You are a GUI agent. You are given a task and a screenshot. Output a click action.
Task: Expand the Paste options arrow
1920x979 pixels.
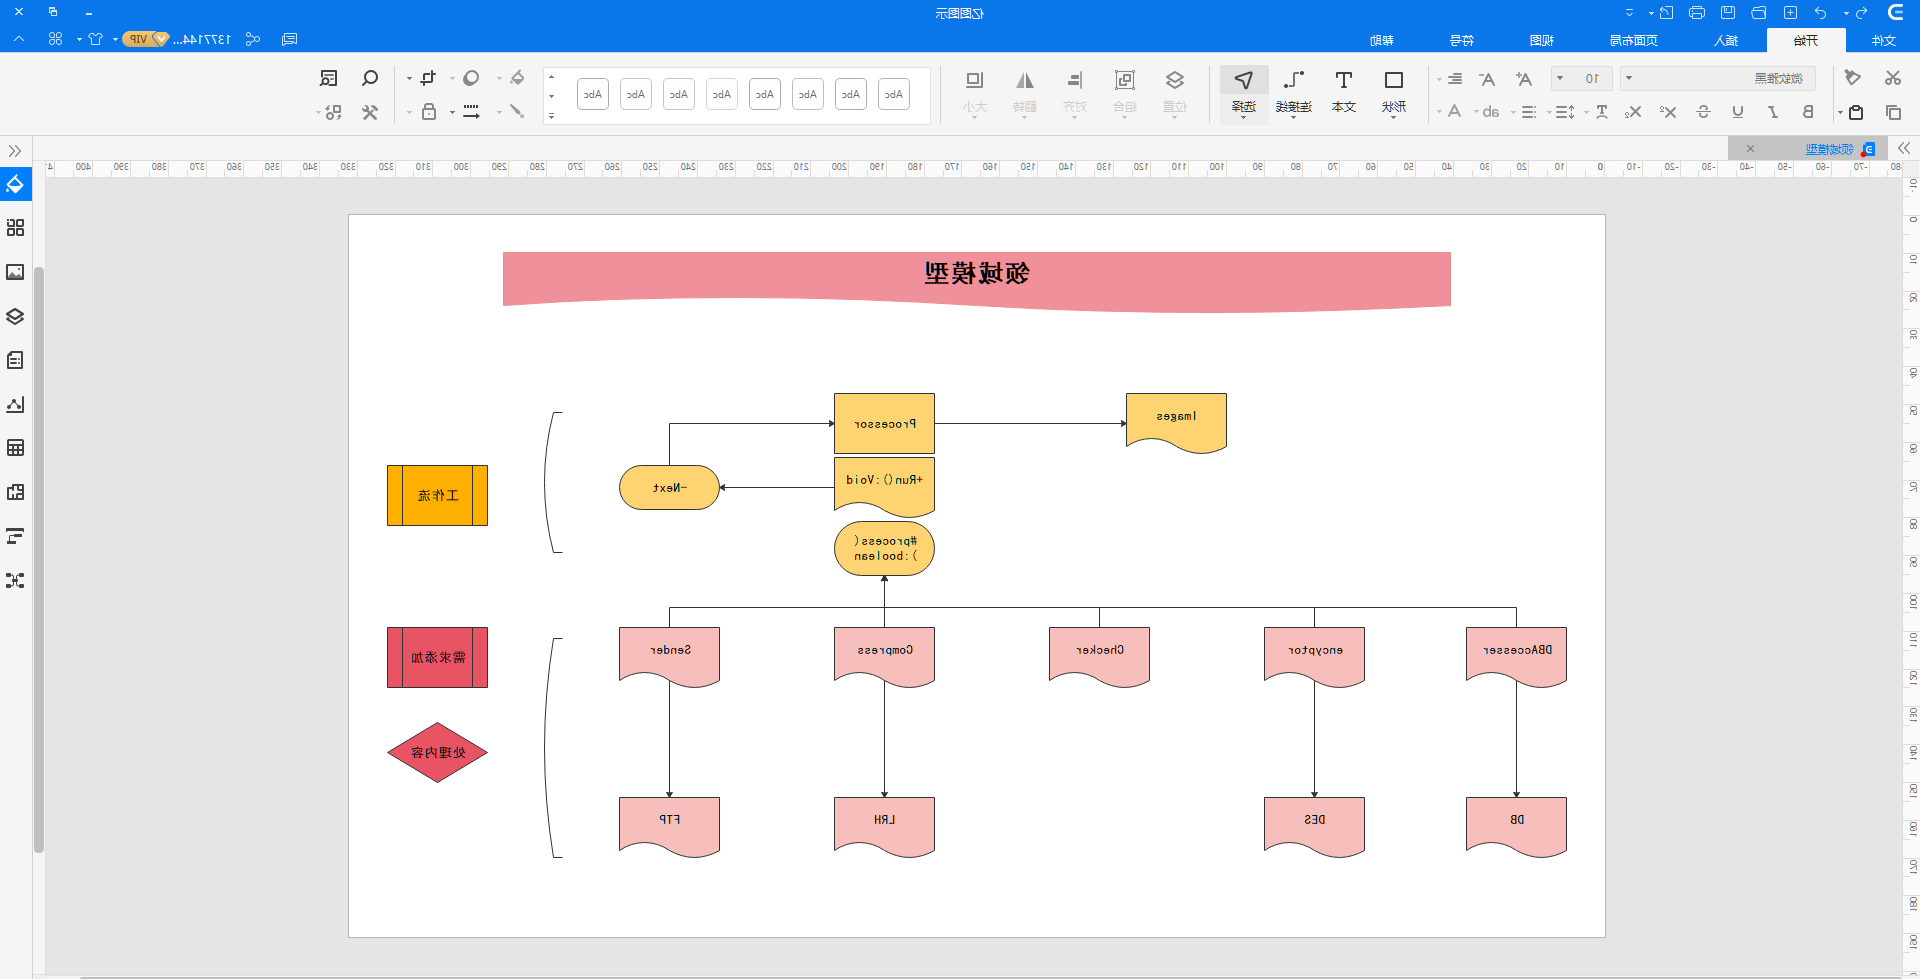tap(1840, 113)
